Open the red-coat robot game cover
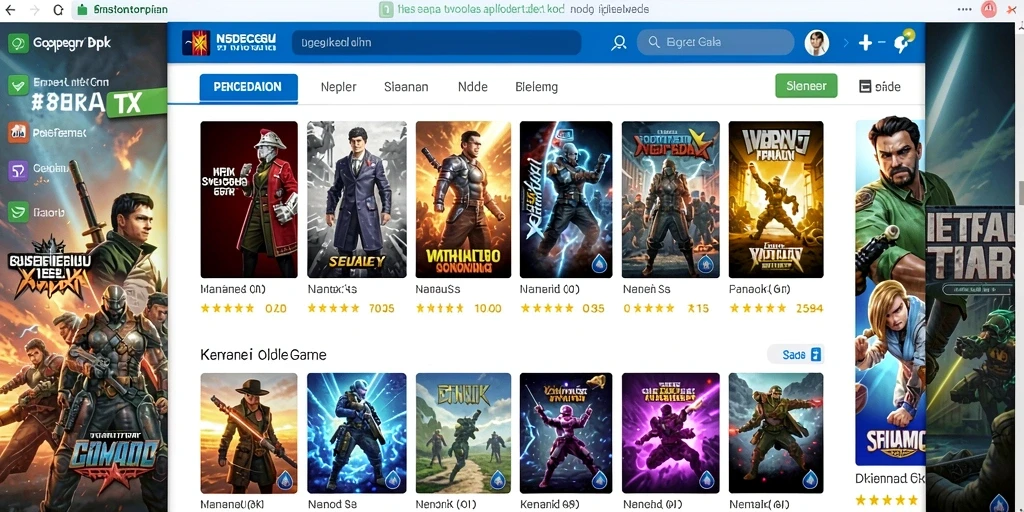 tap(249, 199)
